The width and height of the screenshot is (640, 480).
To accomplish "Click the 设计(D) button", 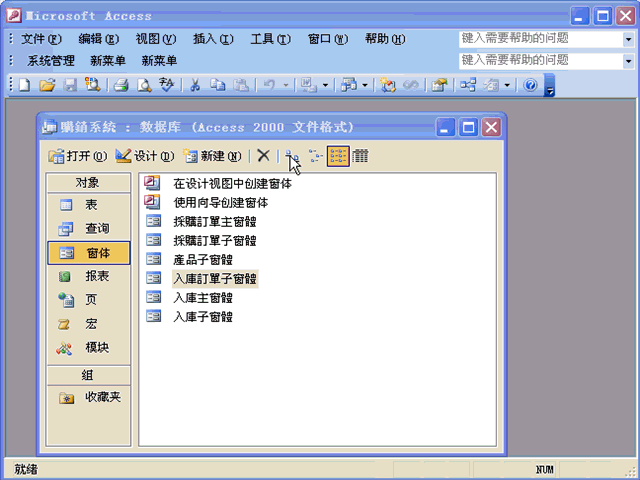I will (144, 156).
